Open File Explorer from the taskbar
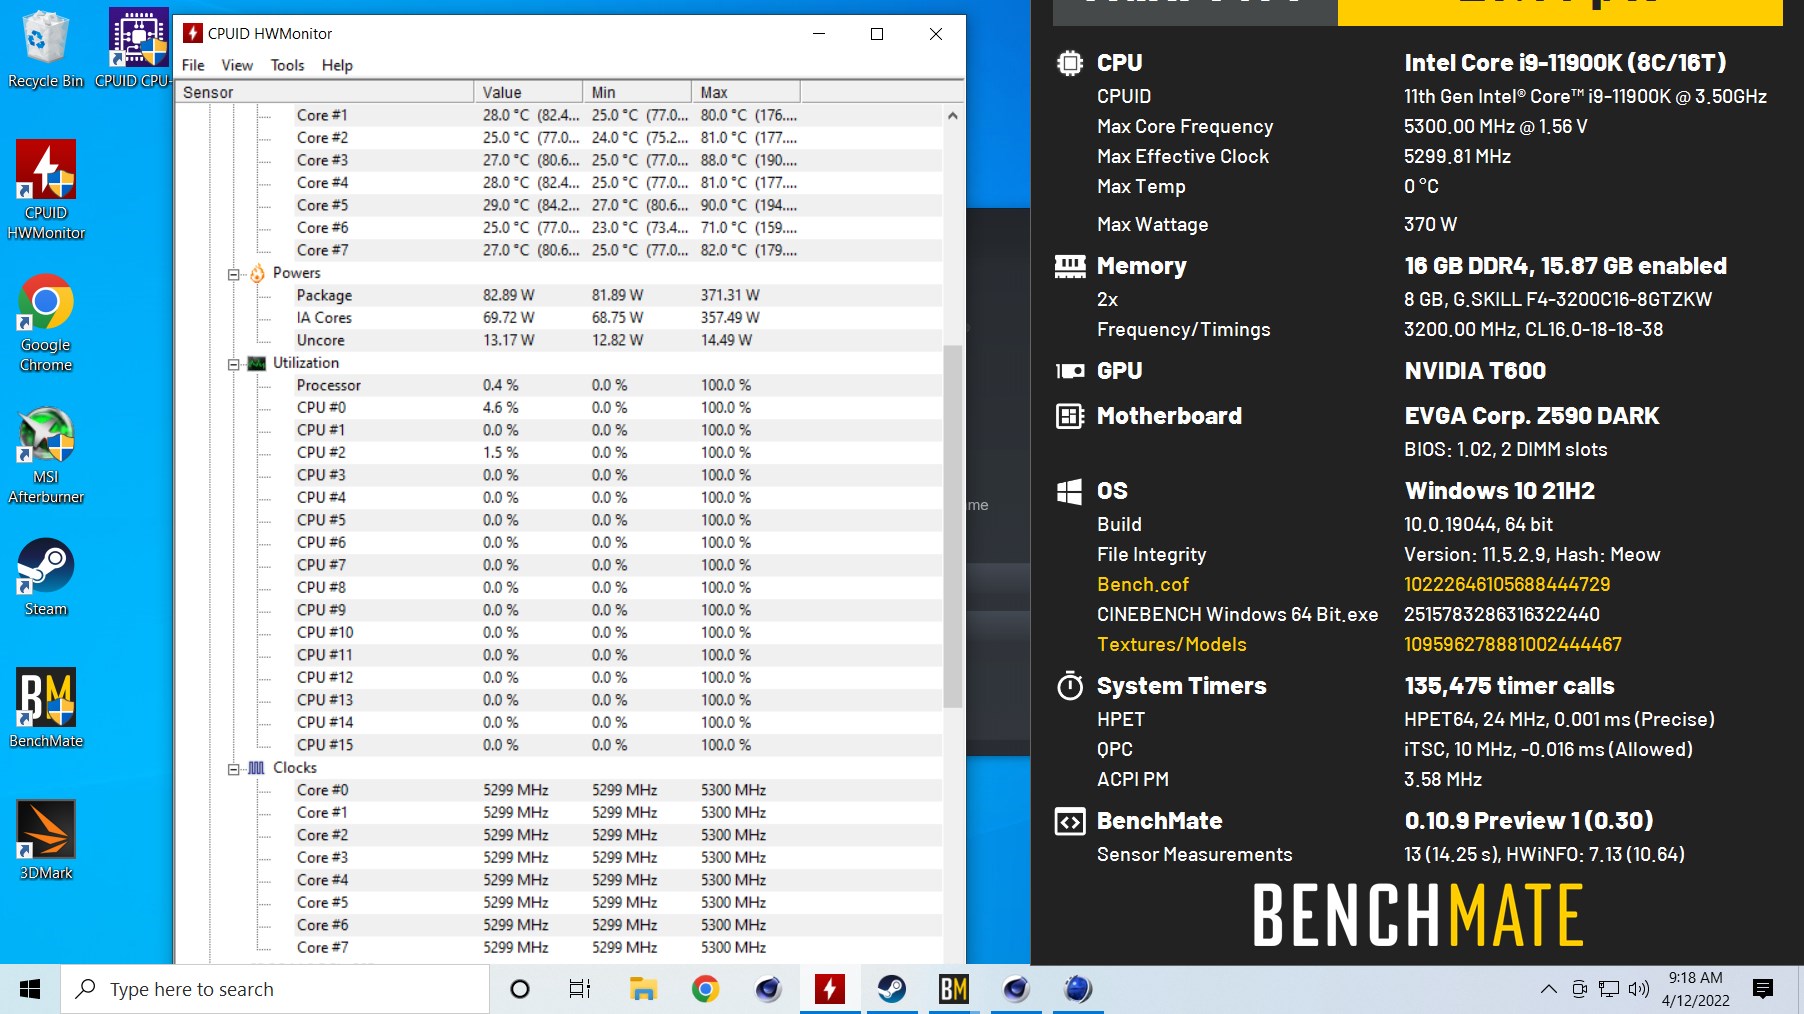This screenshot has height=1014, width=1804. pyautogui.click(x=643, y=989)
